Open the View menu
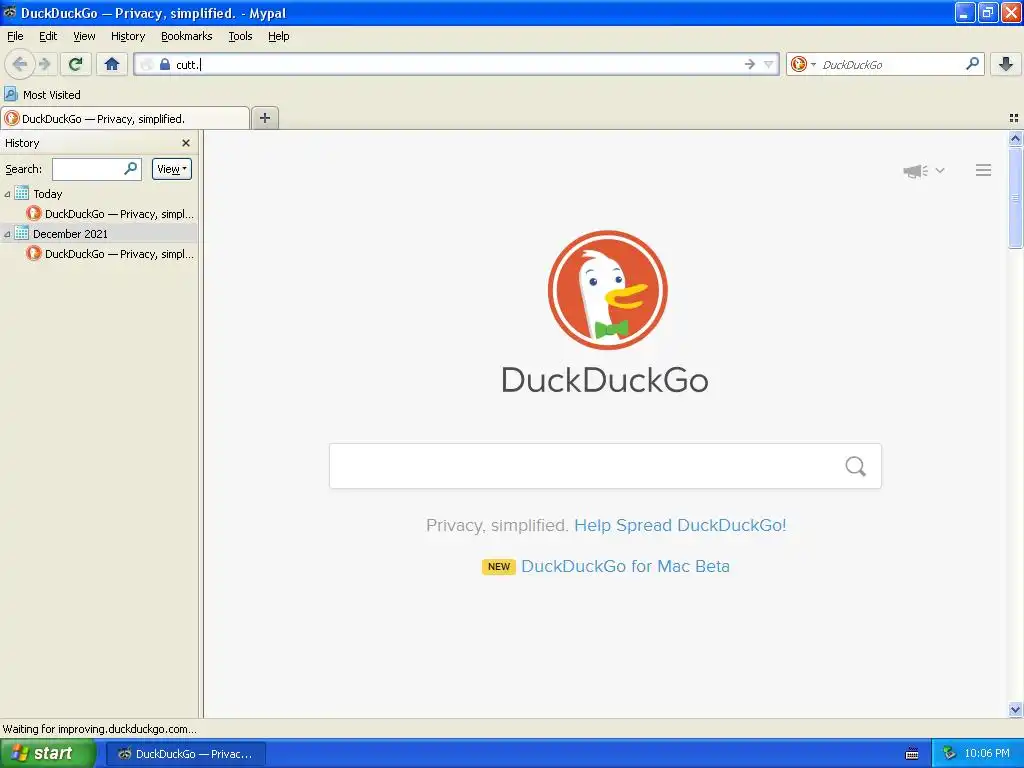 (84, 36)
